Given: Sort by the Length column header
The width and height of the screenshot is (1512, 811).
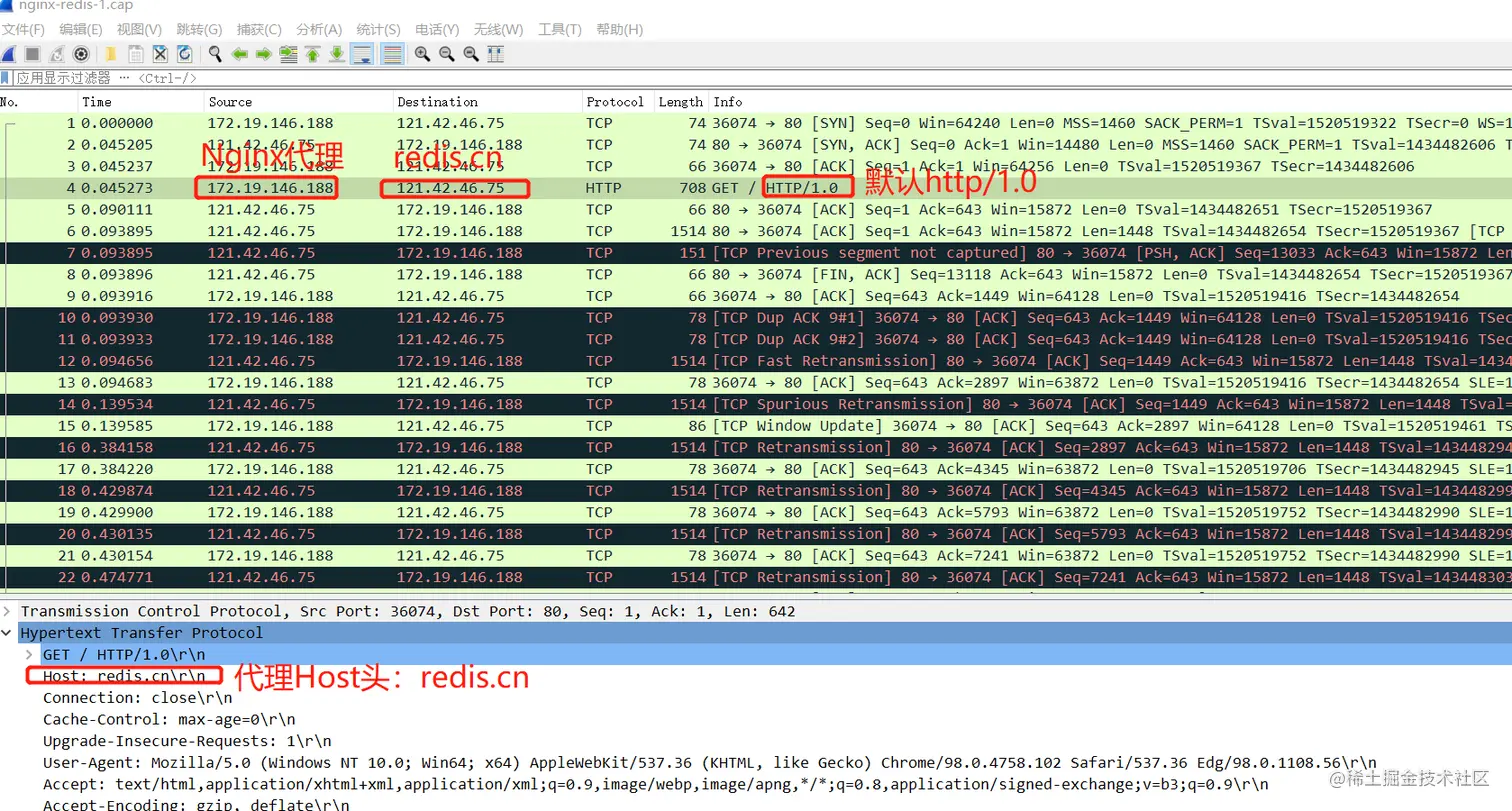Looking at the screenshot, I should pos(681,102).
